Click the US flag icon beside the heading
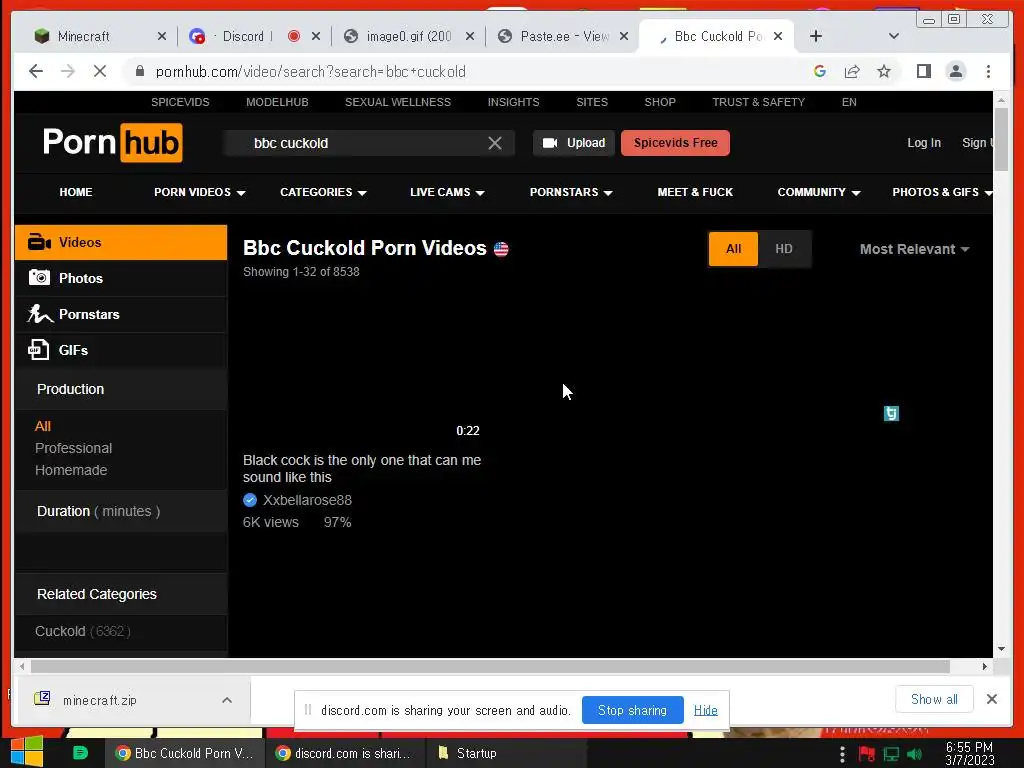1024x768 pixels. [x=501, y=249]
